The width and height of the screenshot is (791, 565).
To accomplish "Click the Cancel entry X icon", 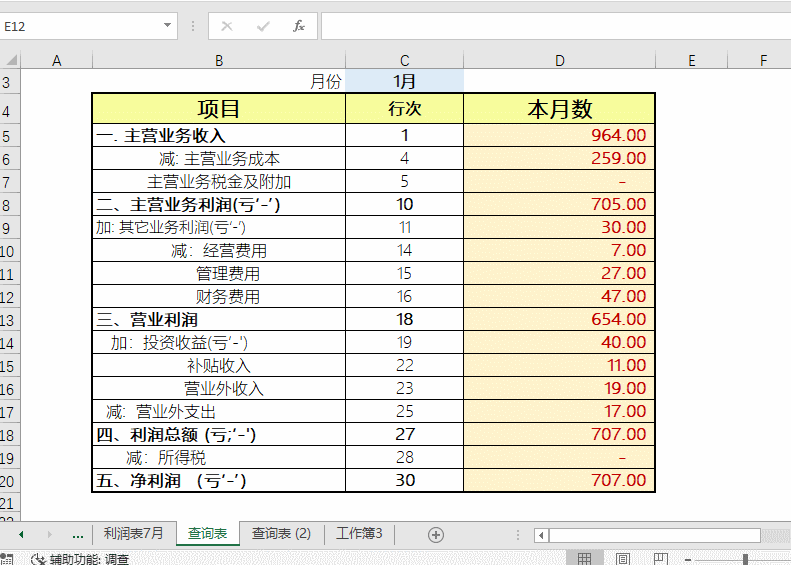I will [227, 26].
